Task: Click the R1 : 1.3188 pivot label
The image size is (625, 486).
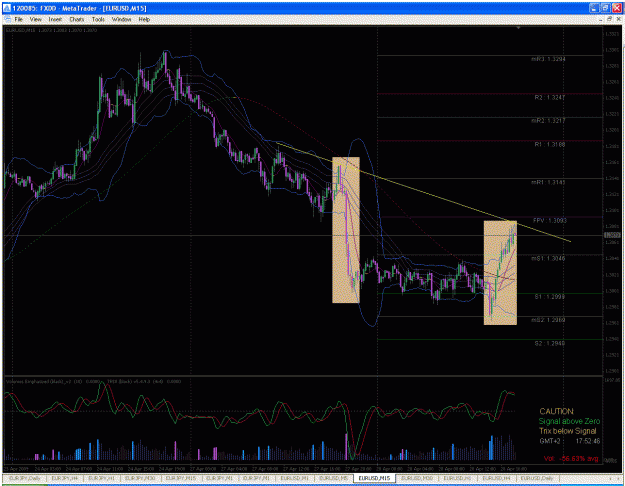Action: coord(550,144)
